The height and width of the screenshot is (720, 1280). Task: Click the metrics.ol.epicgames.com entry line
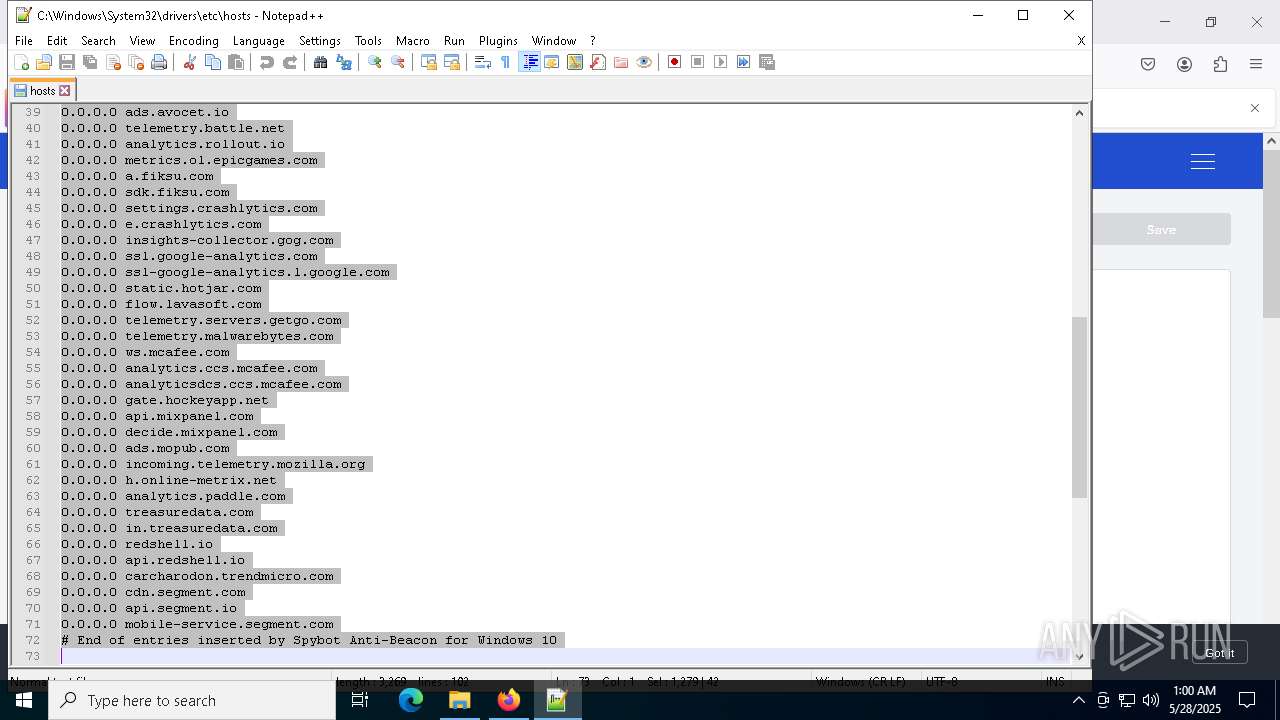pyautogui.click(x=189, y=160)
